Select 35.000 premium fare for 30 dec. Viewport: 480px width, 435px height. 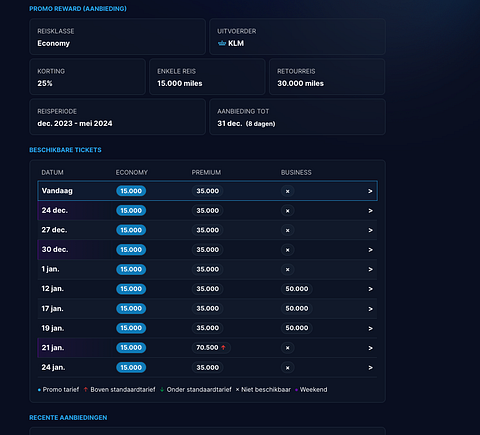[x=207, y=250]
